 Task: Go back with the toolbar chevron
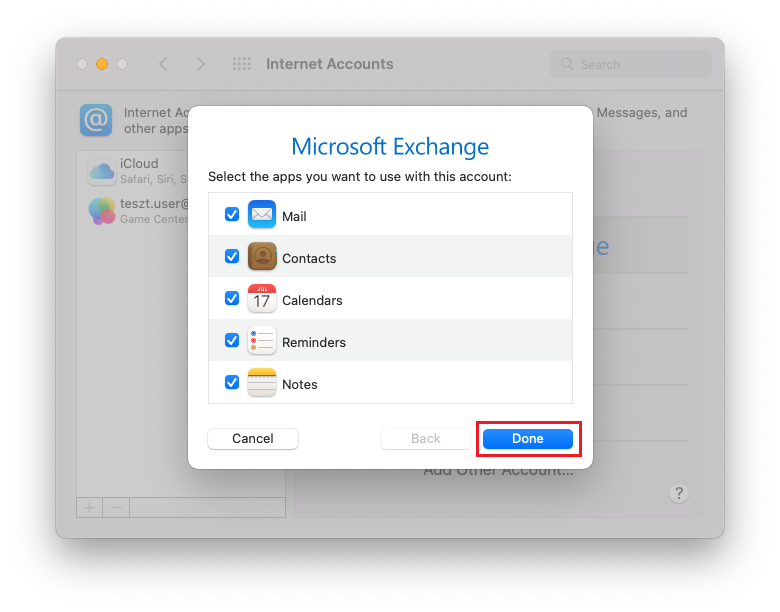click(x=163, y=64)
